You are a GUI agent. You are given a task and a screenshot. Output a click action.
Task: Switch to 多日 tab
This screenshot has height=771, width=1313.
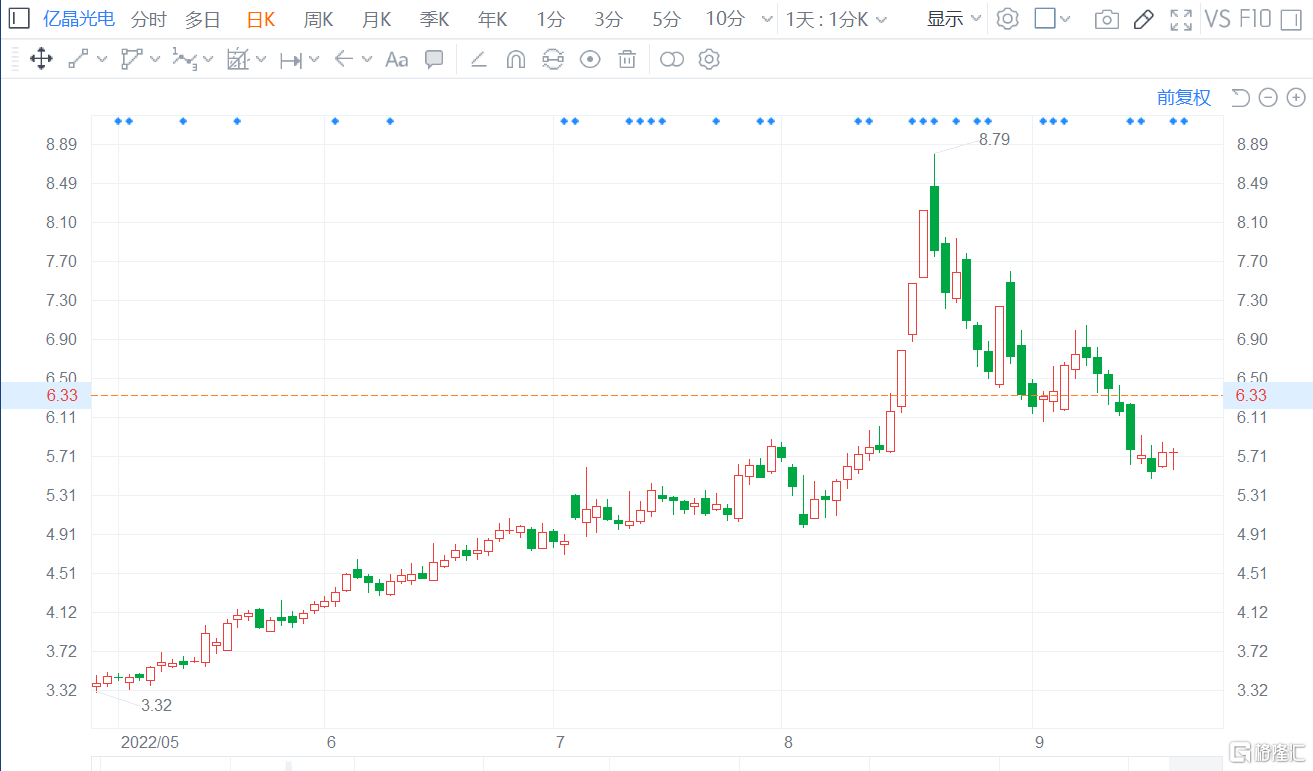pyautogui.click(x=202, y=19)
